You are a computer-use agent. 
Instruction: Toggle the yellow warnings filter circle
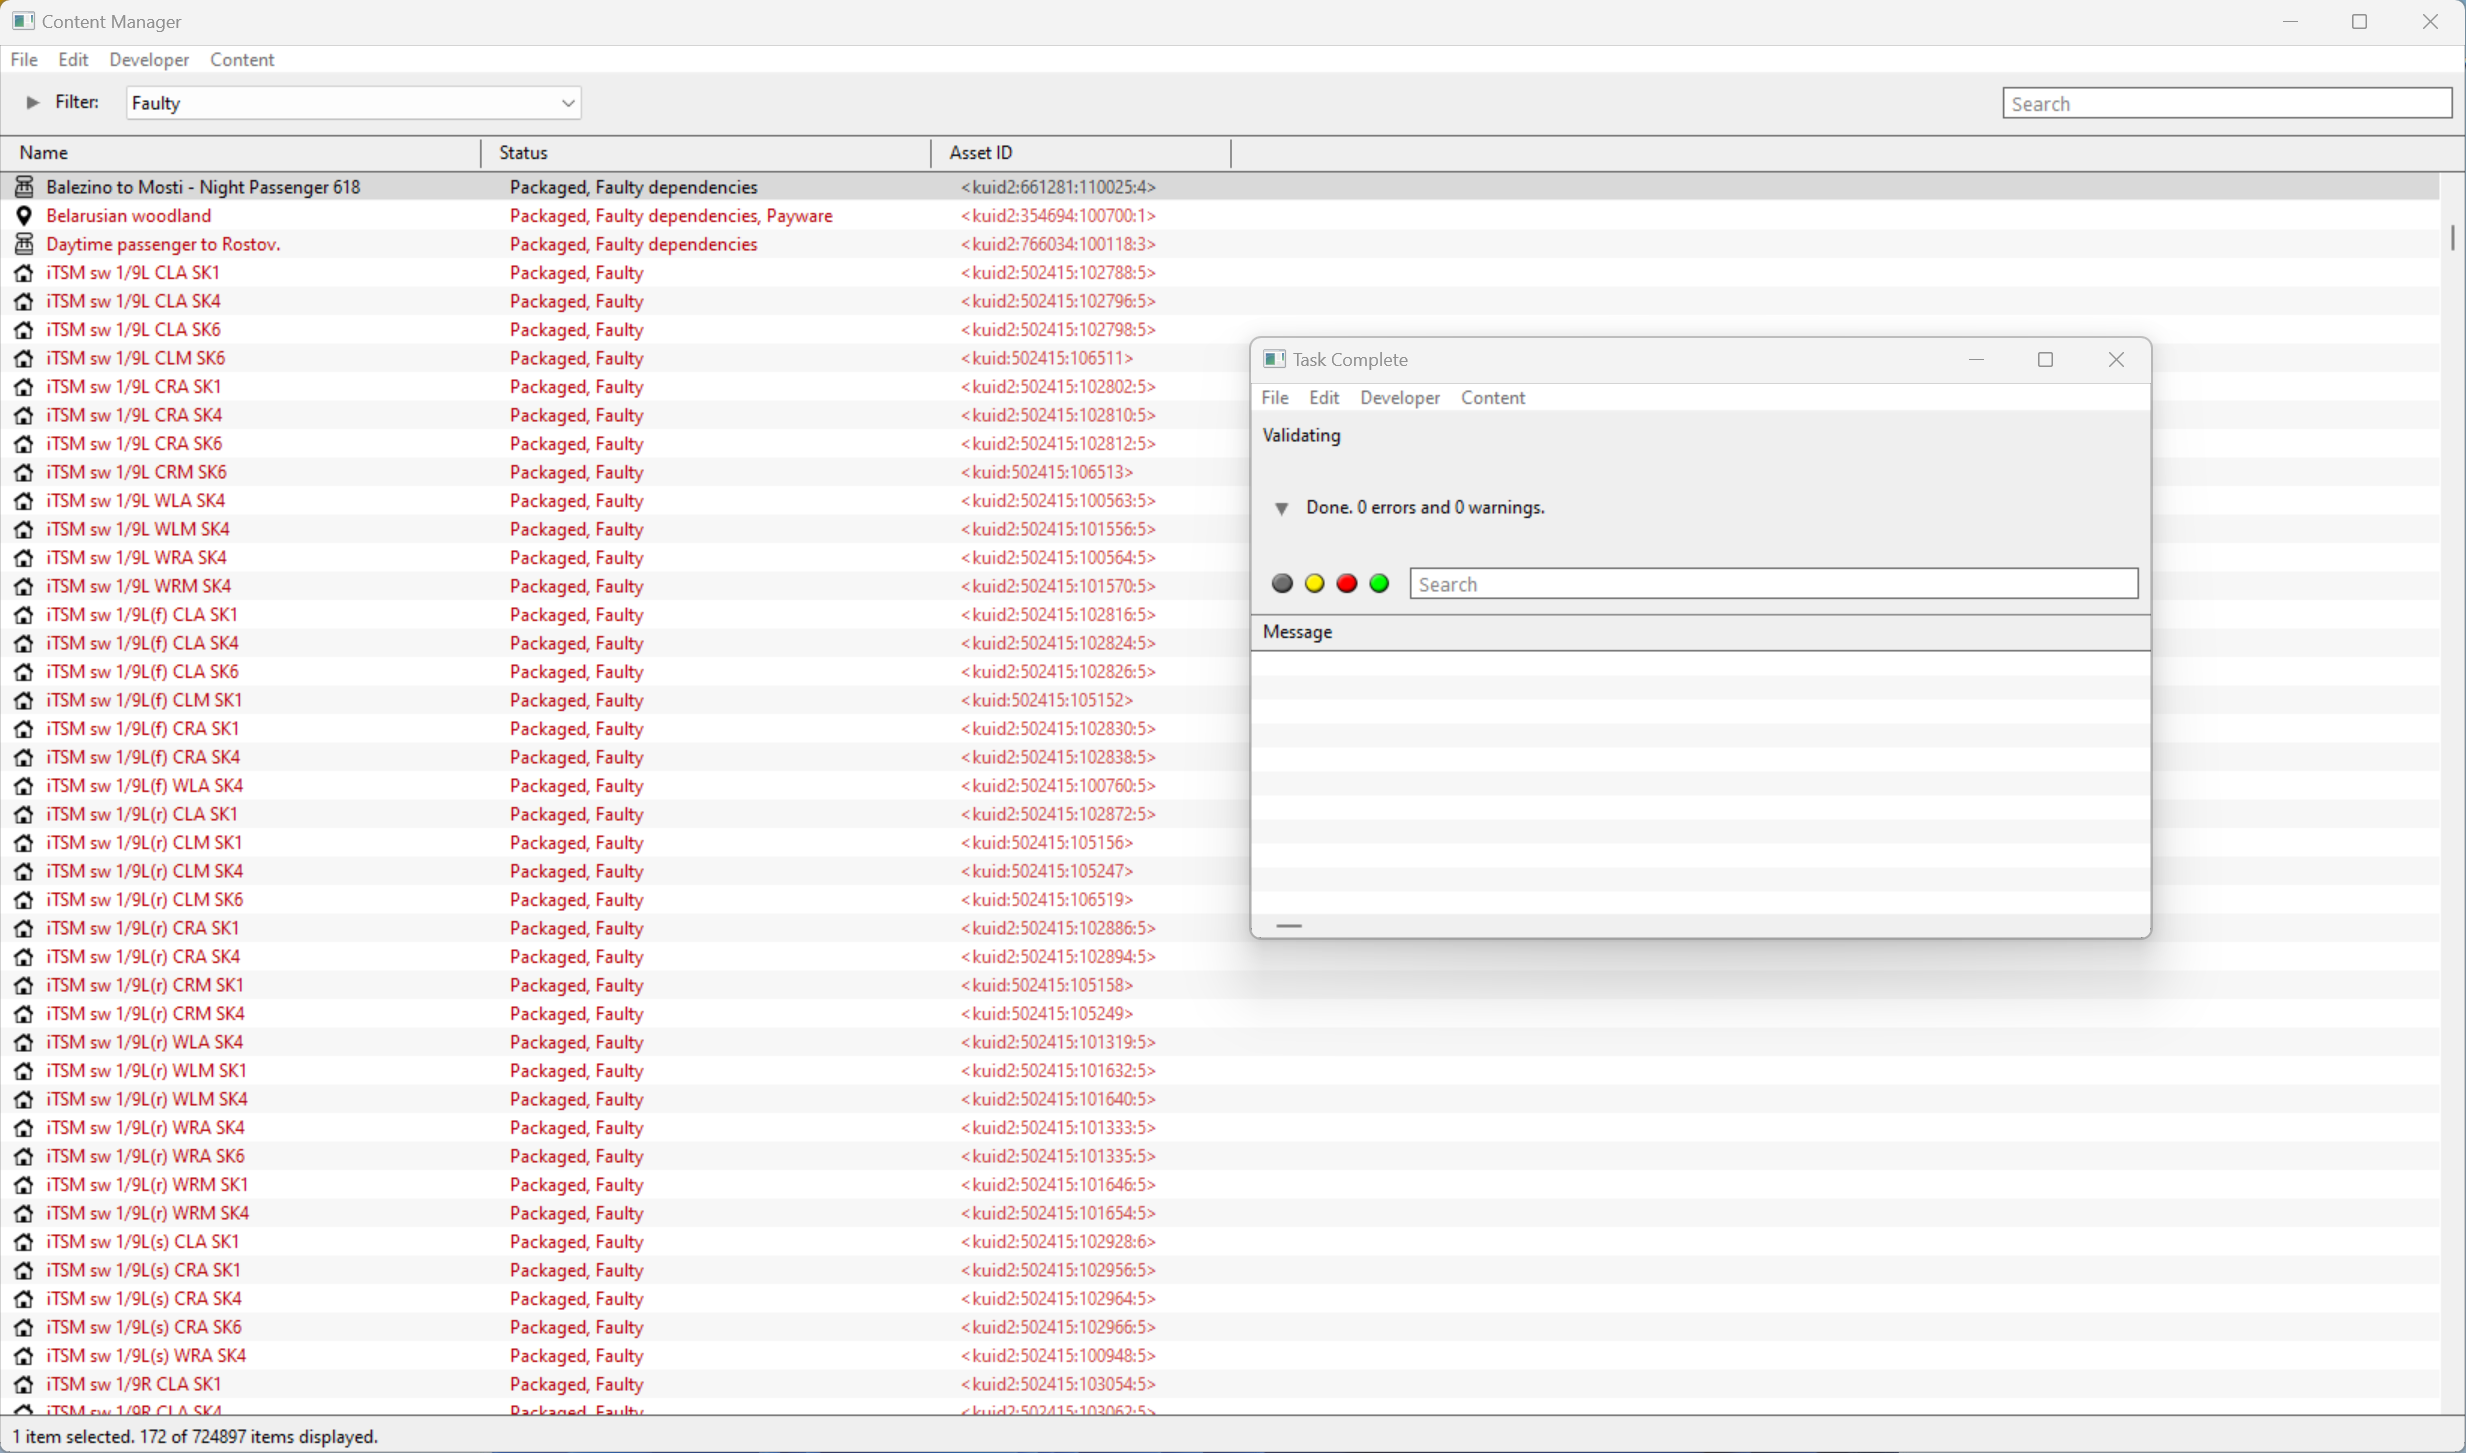click(x=1314, y=584)
